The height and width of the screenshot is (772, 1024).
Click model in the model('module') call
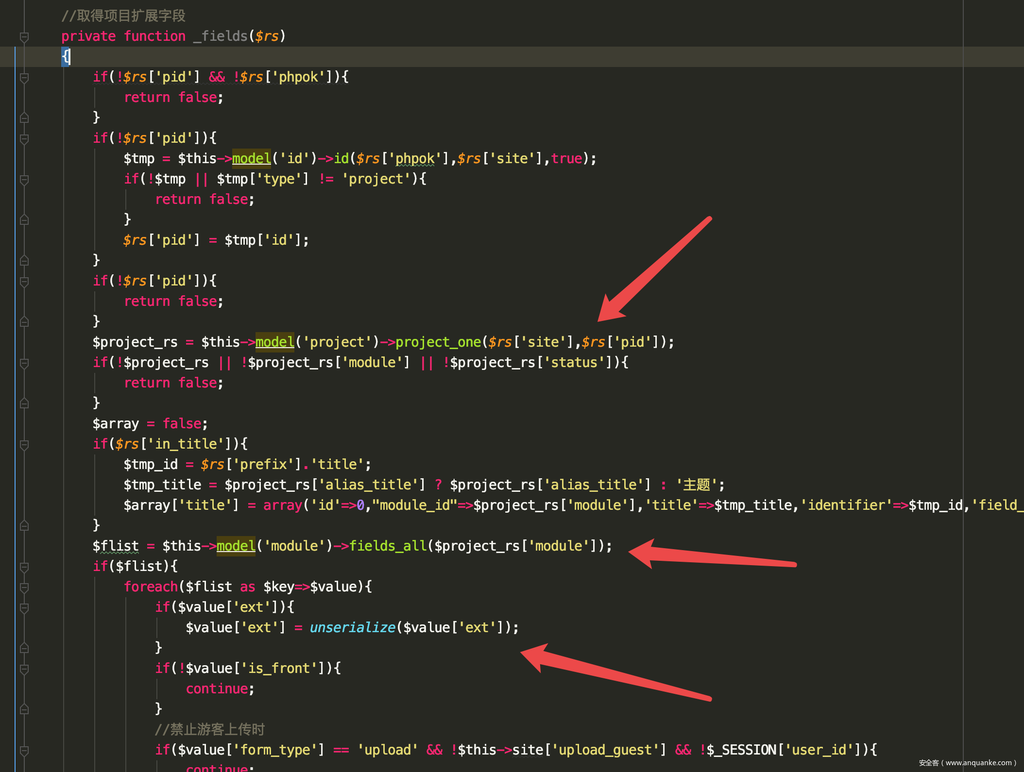coord(236,546)
